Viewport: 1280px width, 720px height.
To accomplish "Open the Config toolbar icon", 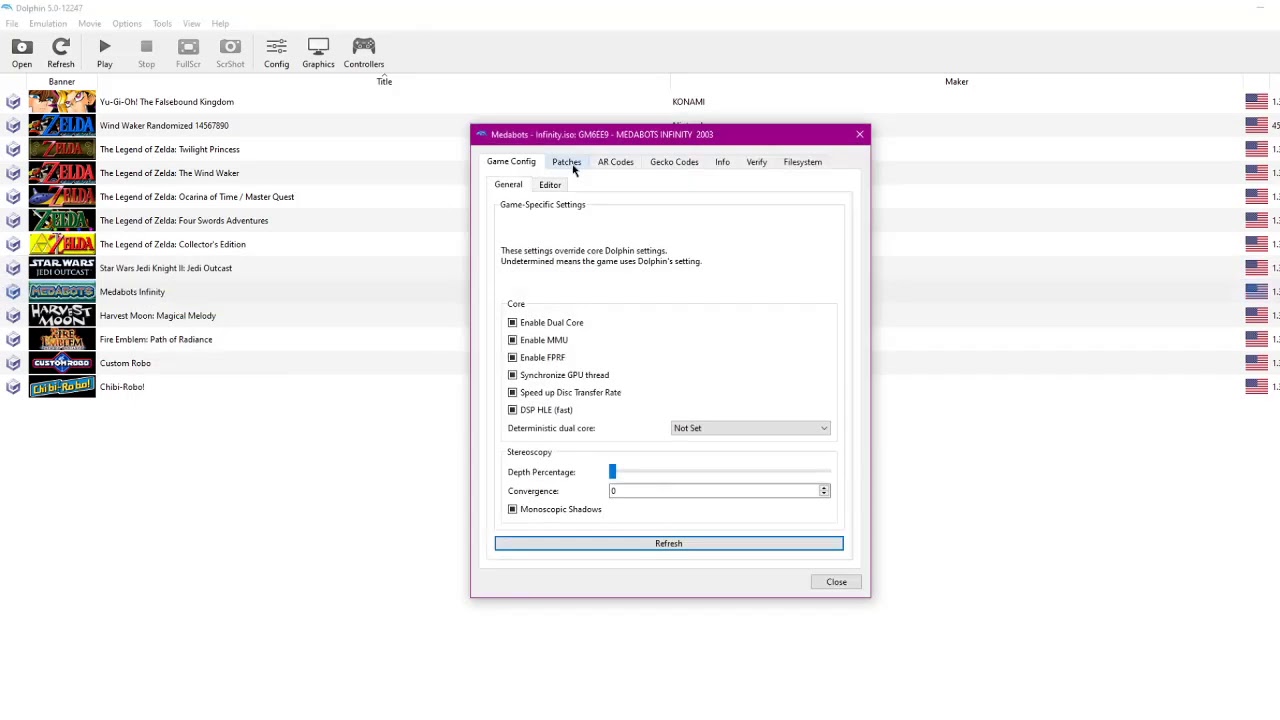I will point(276,53).
